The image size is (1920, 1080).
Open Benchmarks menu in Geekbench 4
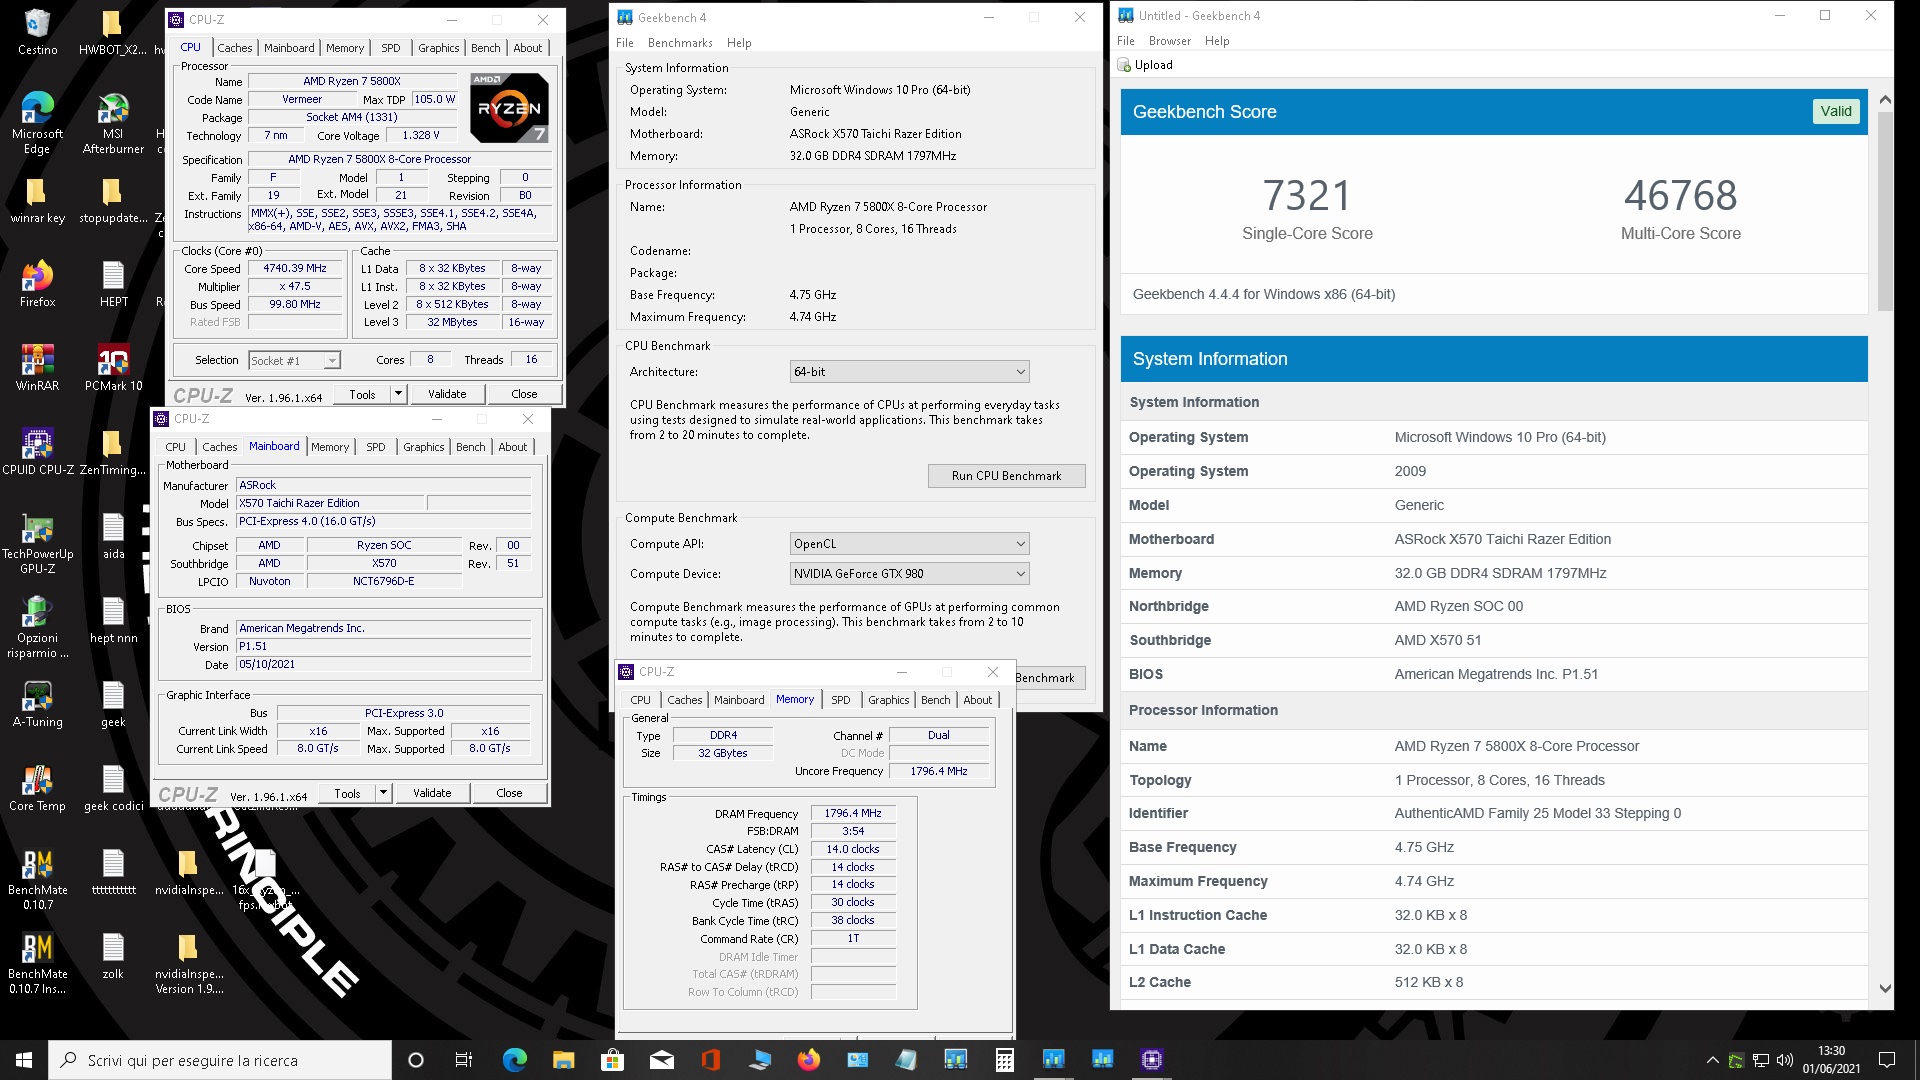pyautogui.click(x=680, y=43)
